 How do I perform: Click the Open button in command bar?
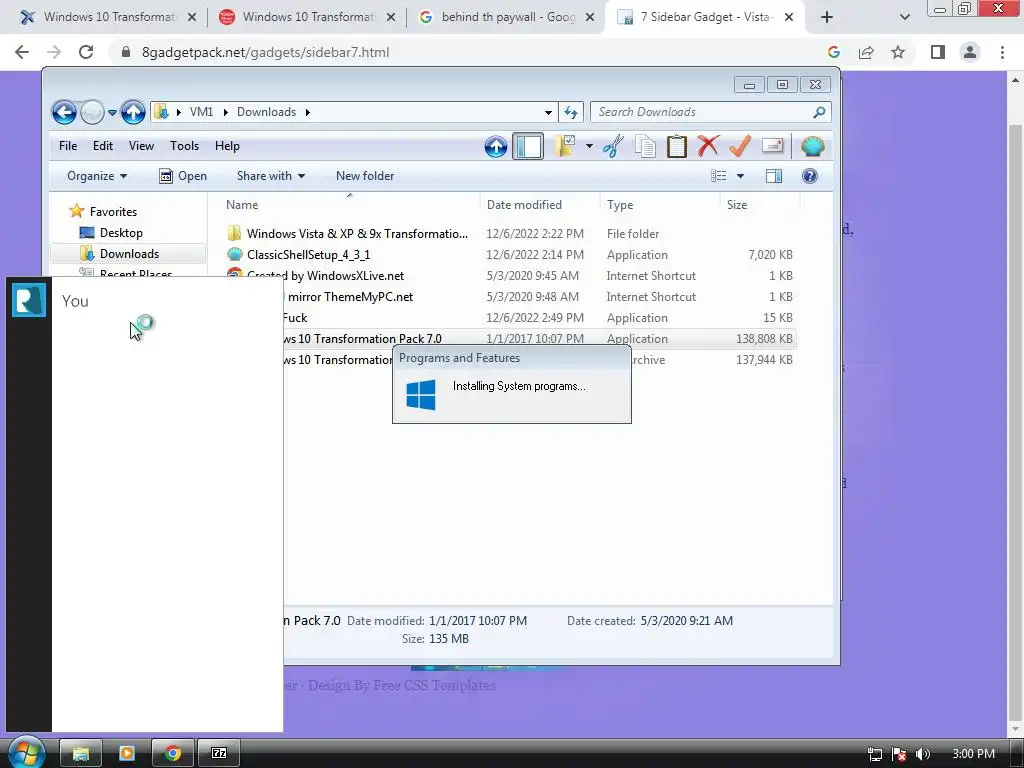coord(183,176)
